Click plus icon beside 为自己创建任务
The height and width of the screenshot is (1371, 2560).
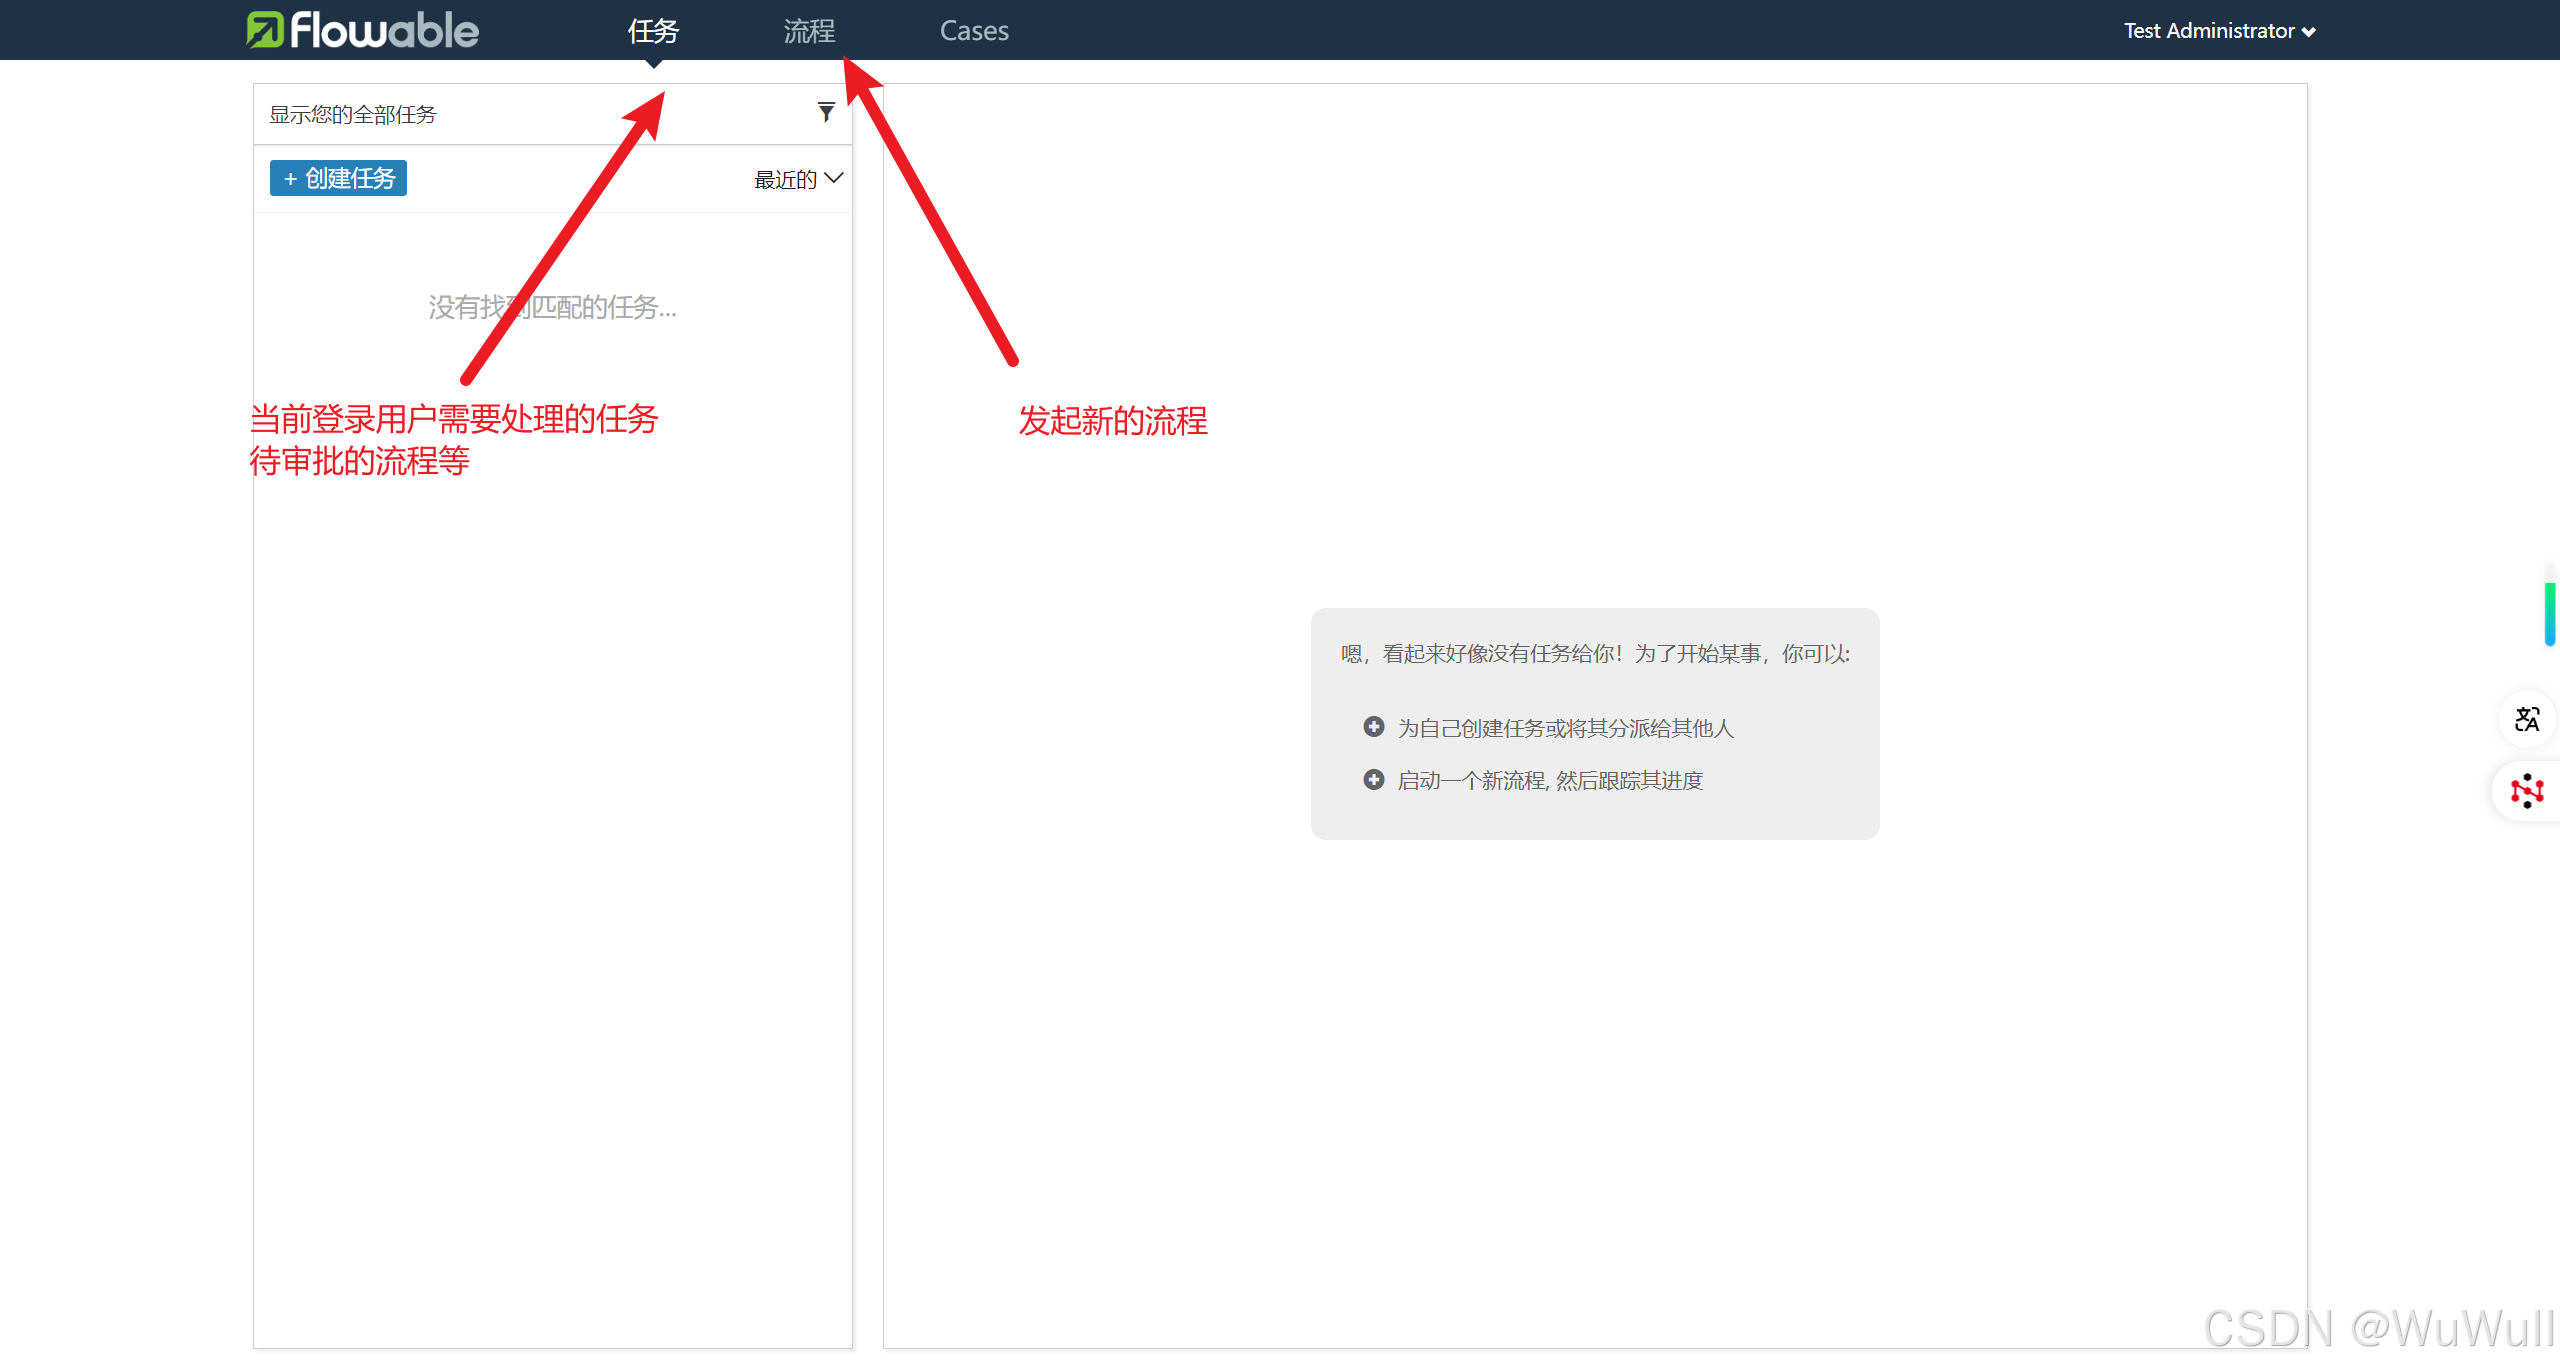tap(1374, 727)
